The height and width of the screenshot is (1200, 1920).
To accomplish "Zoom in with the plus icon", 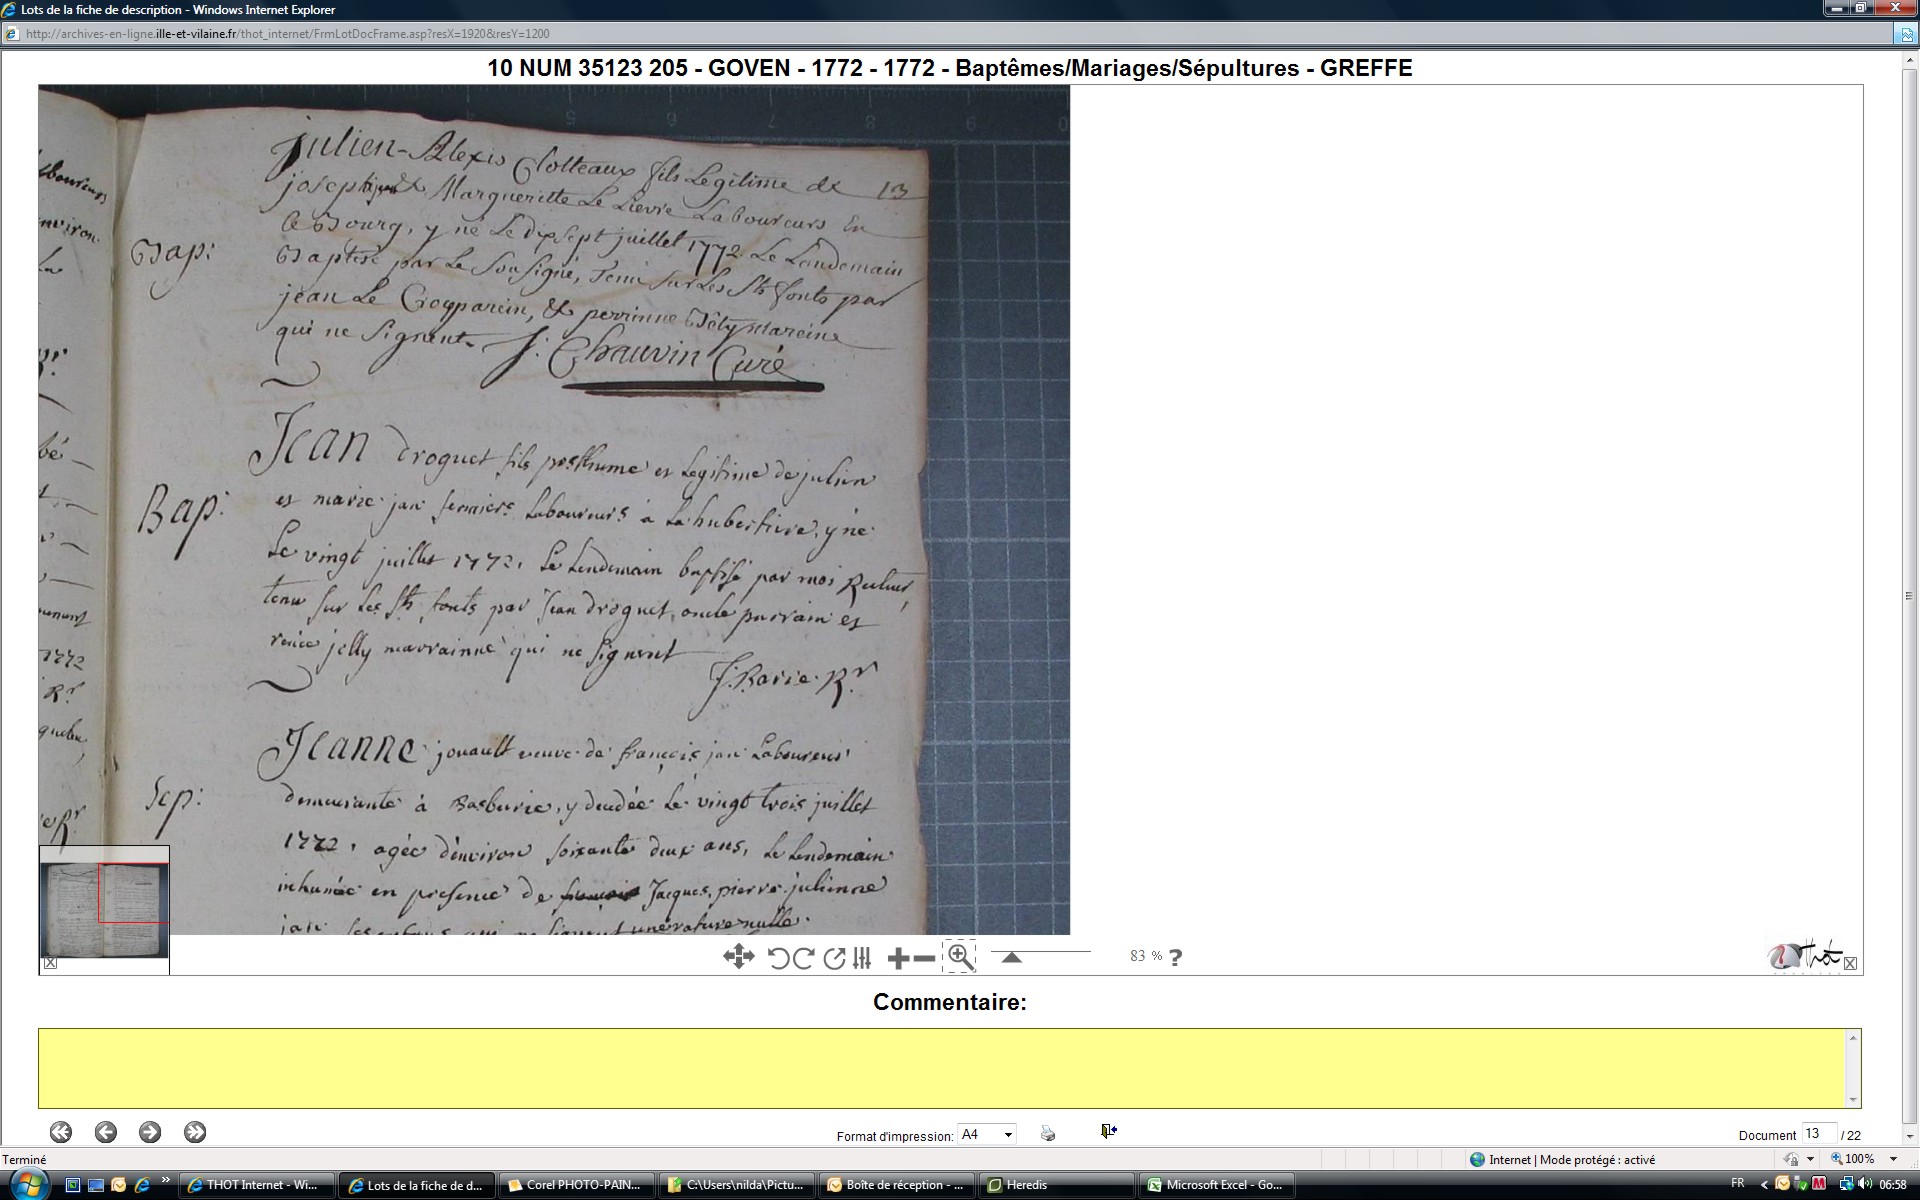I will tap(898, 959).
